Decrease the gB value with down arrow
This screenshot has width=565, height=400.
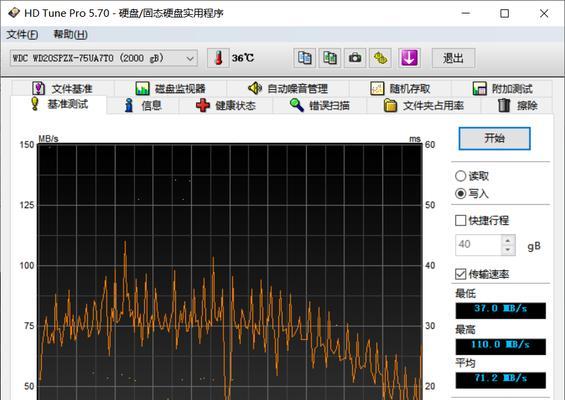click(x=508, y=250)
